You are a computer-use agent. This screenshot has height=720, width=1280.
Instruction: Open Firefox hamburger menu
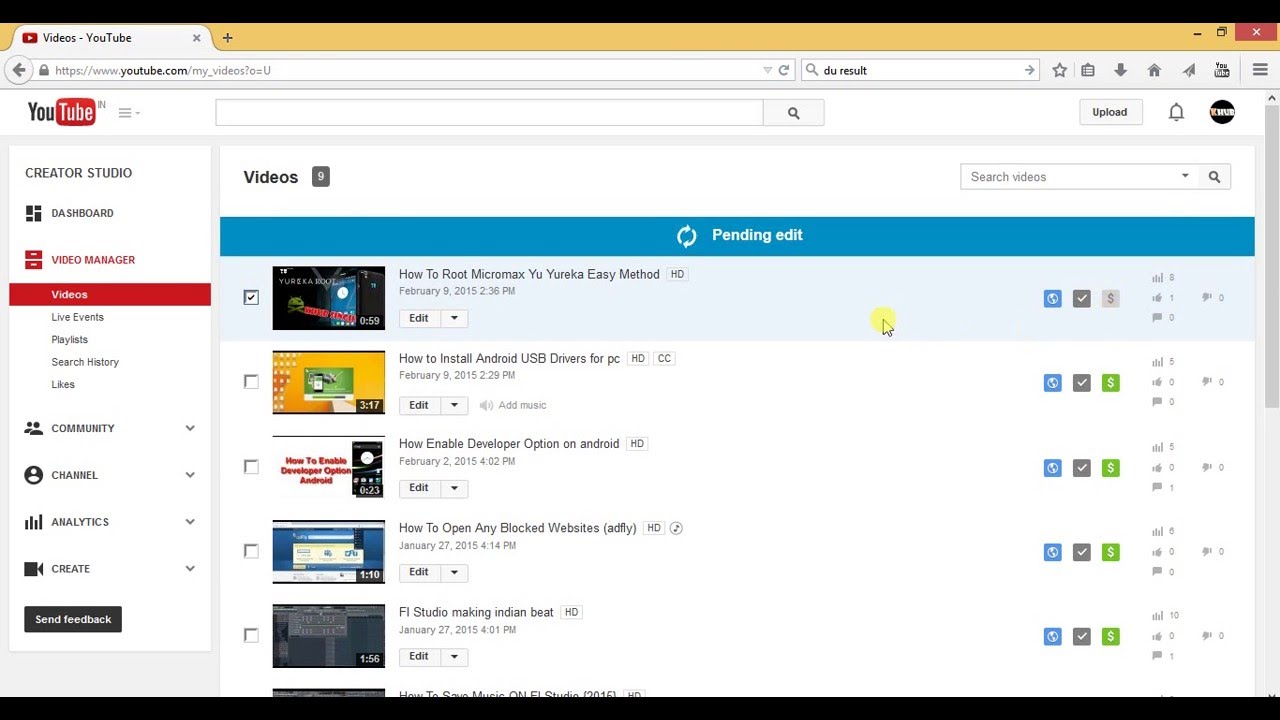point(1260,70)
